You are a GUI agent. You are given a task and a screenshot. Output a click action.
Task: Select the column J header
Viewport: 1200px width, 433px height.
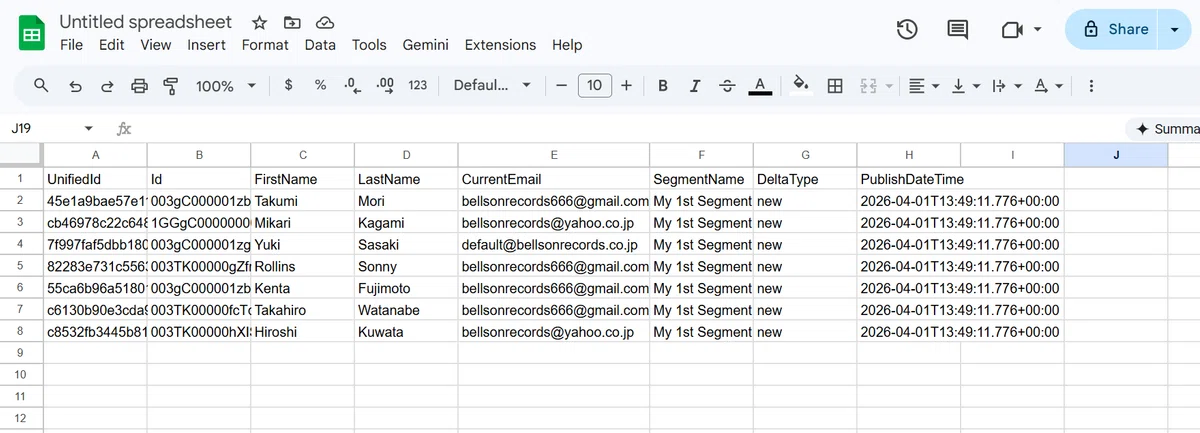point(1116,155)
